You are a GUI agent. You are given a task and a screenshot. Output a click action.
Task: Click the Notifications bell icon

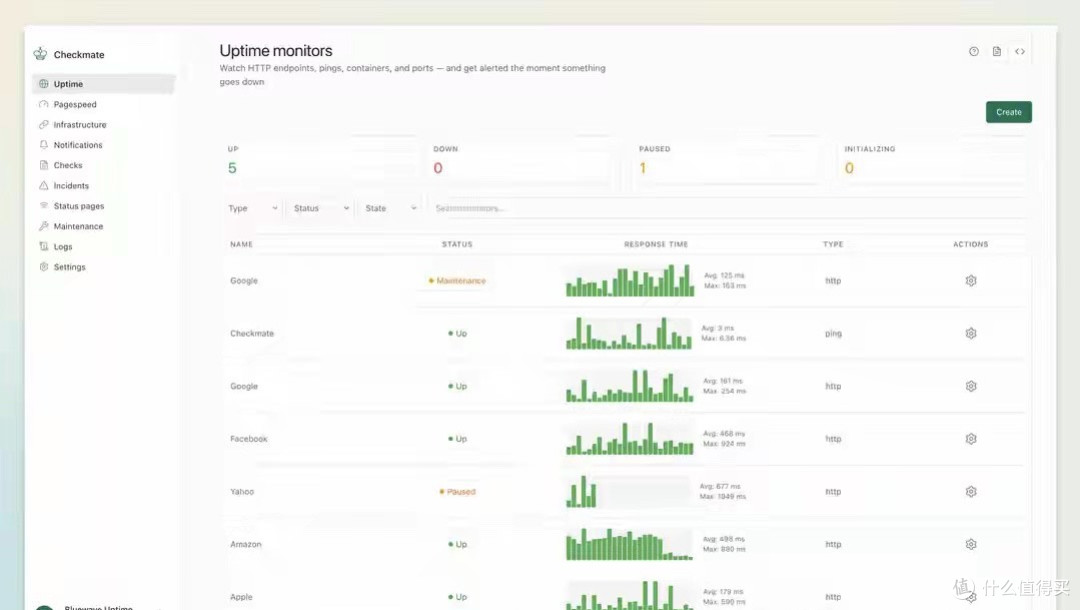pyautogui.click(x=43, y=145)
